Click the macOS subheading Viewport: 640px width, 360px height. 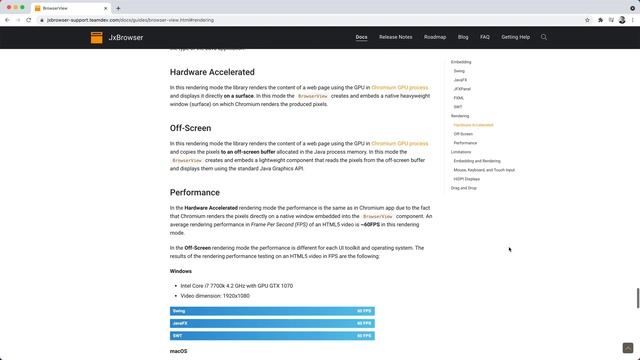(x=179, y=351)
